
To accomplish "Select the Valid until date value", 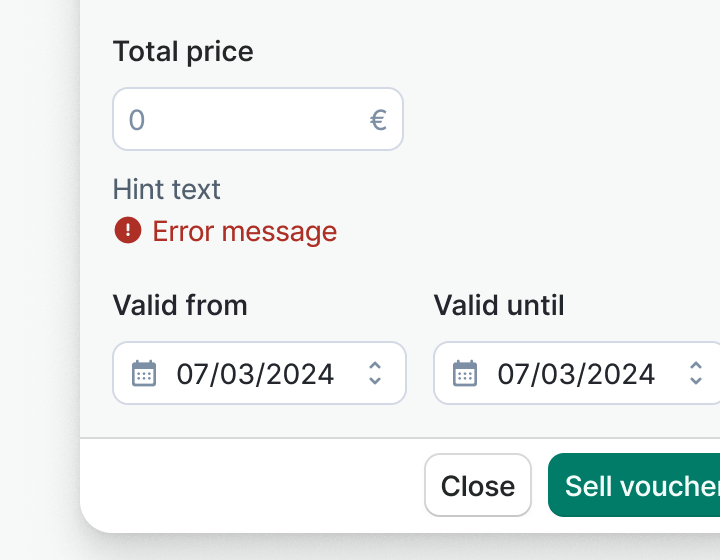I will pyautogui.click(x=576, y=374).
